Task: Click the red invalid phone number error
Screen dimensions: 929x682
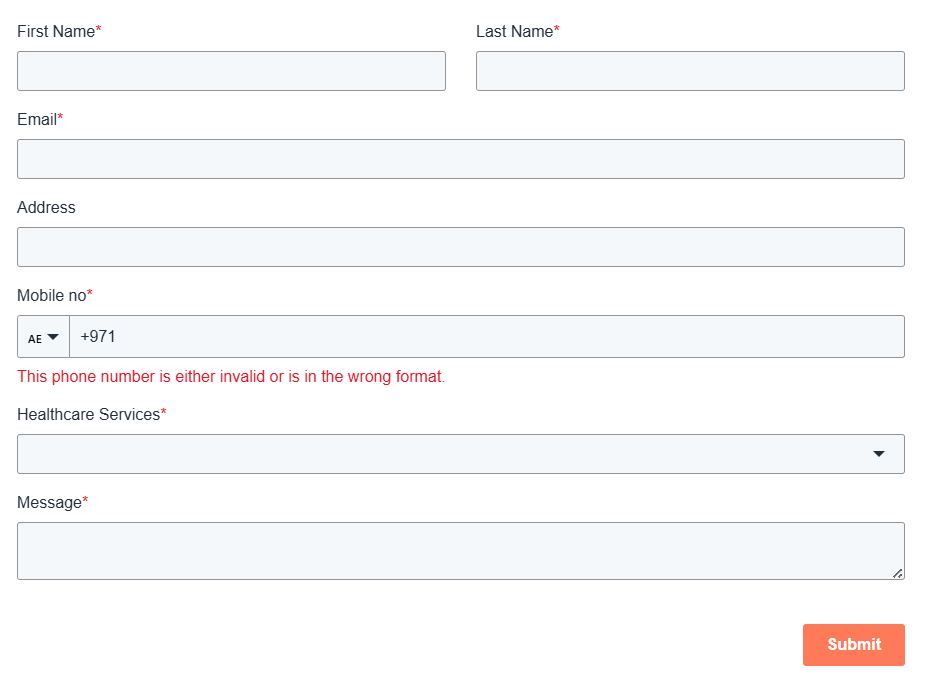Action: click(231, 377)
